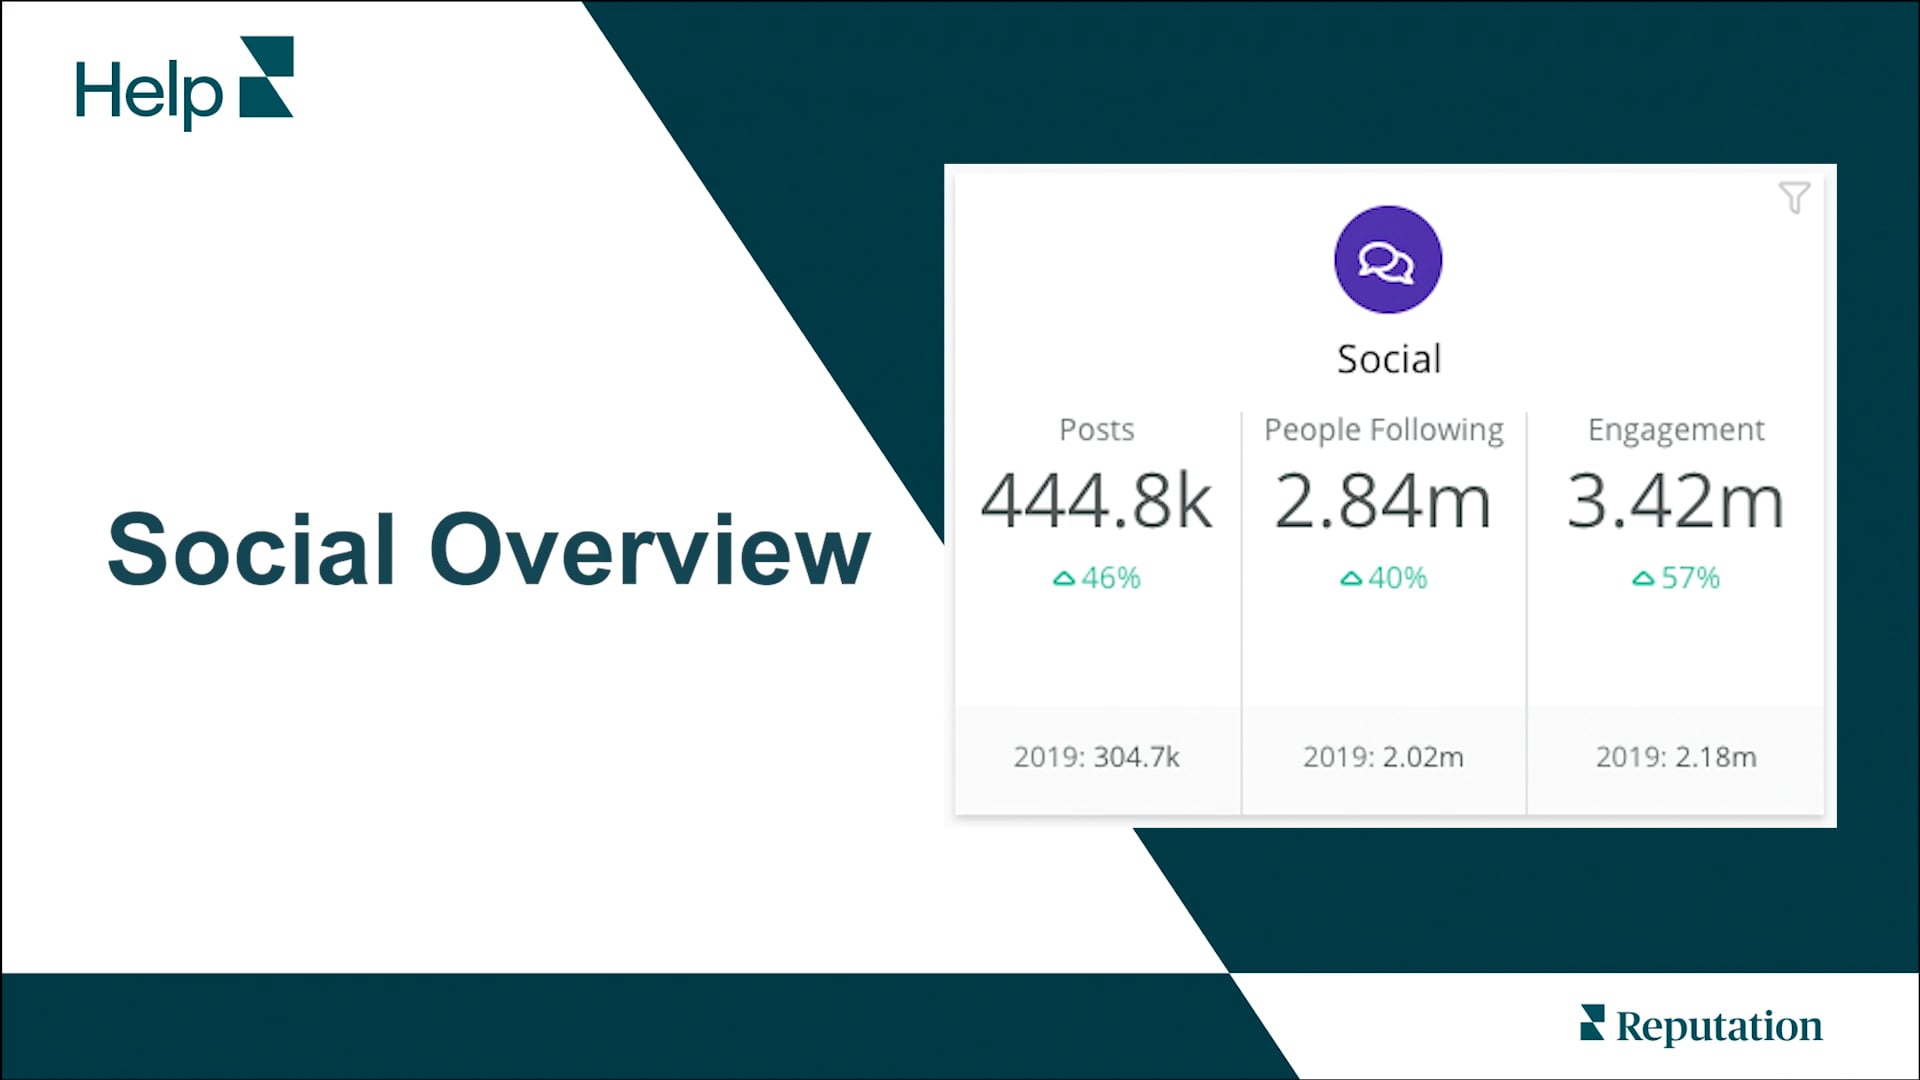Click the Reputation logo icon
Screen dimensions: 1920x1080
coord(1592,1023)
